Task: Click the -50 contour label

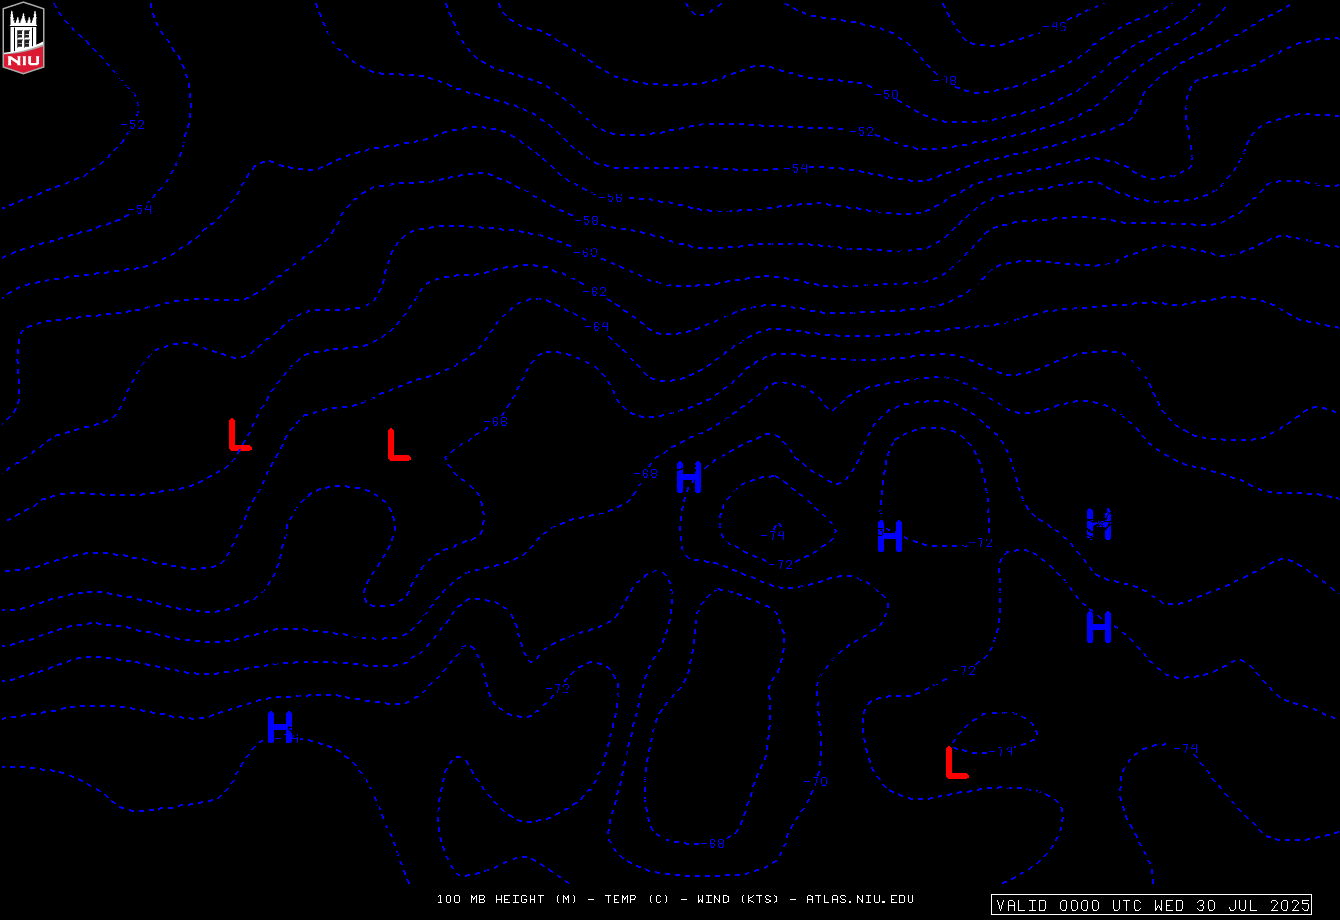Action: pyautogui.click(x=887, y=95)
